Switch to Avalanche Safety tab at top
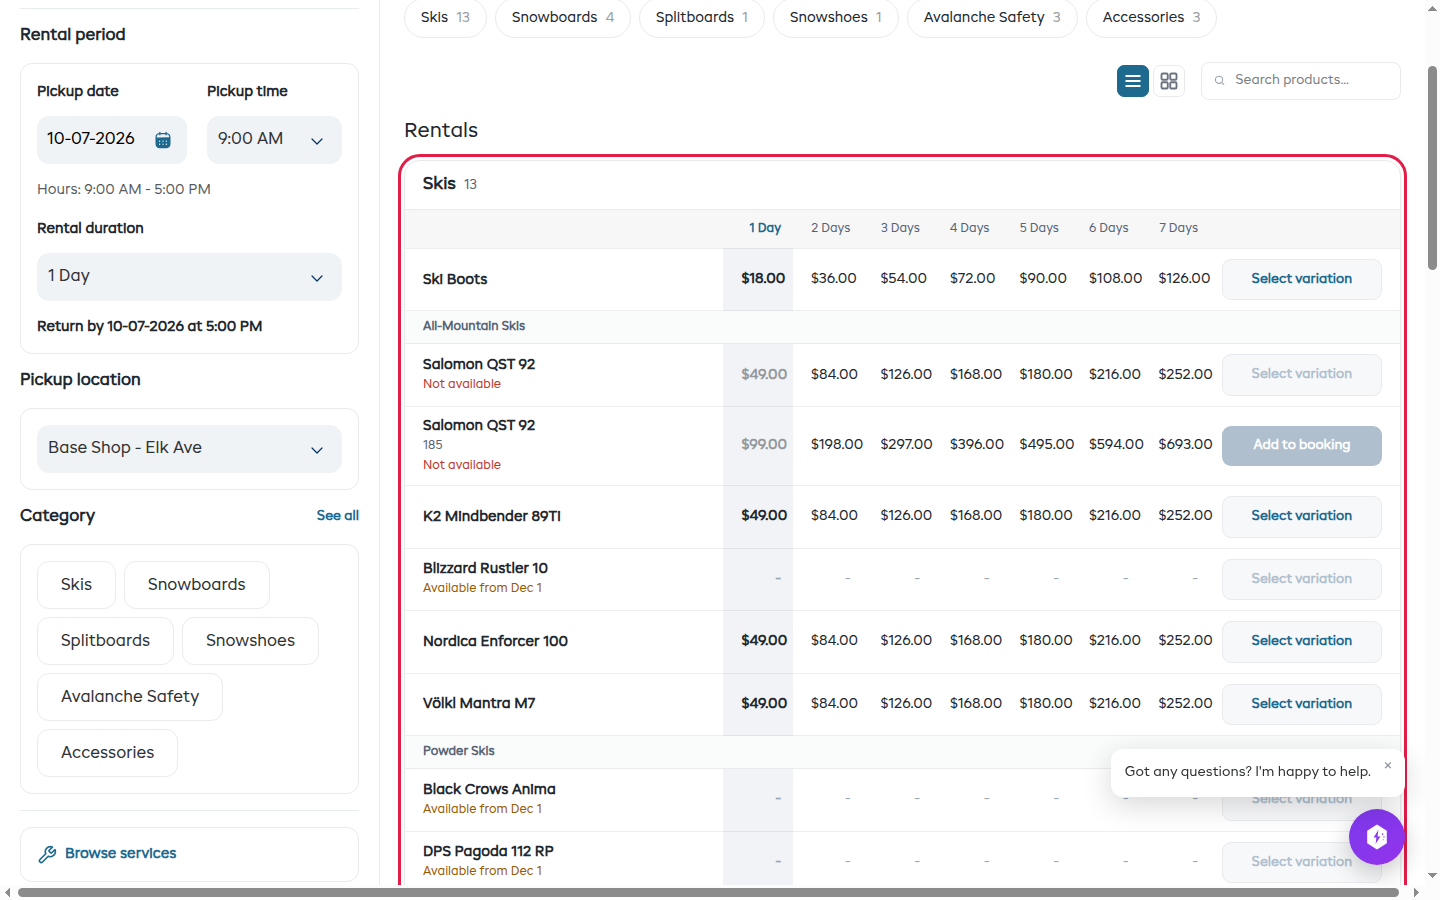This screenshot has width=1440, height=900. [992, 18]
